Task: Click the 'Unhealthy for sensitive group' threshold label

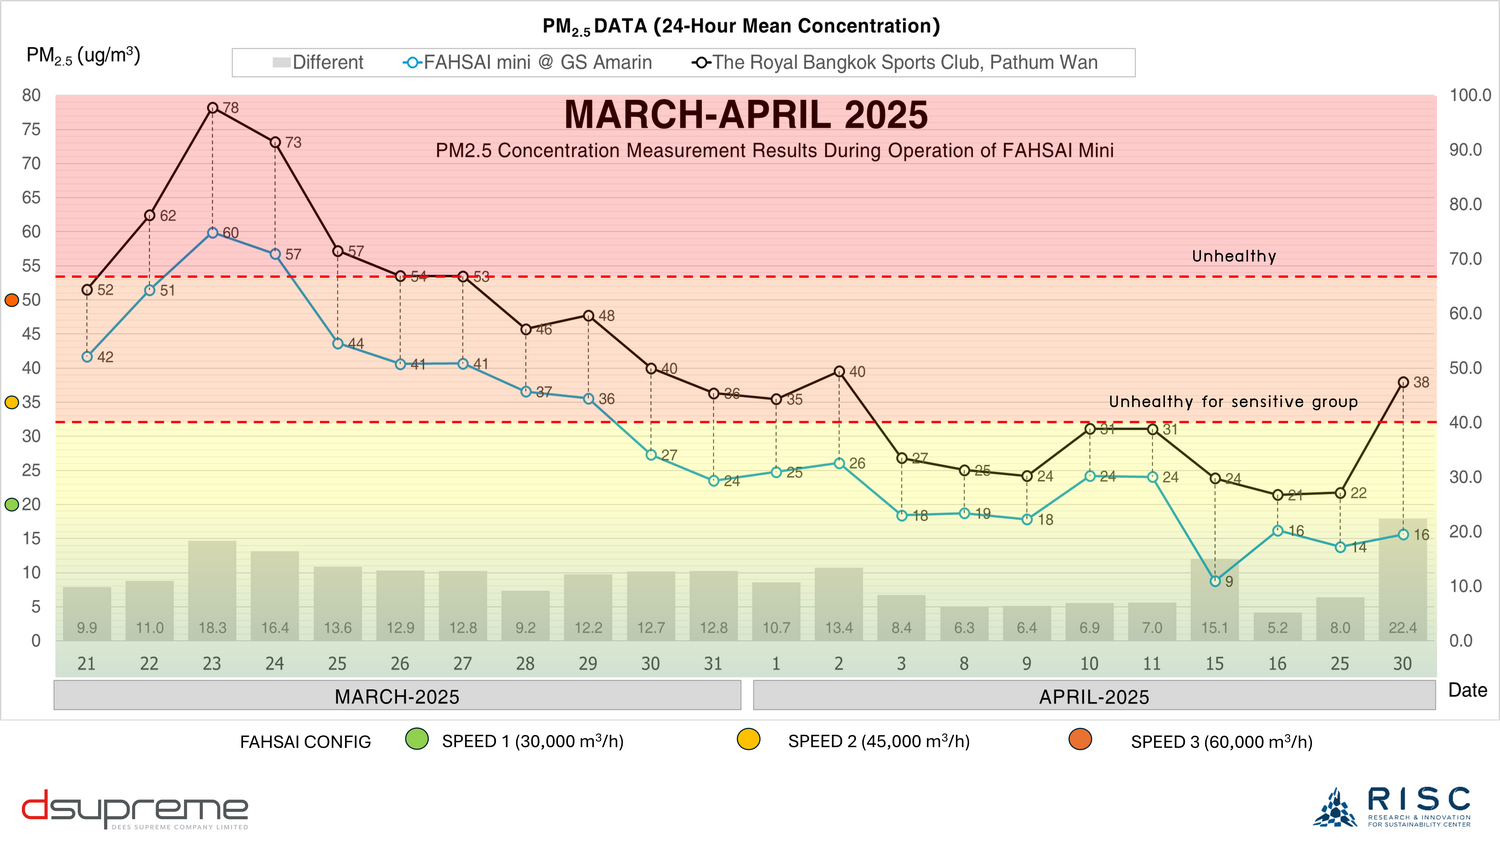Action: pyautogui.click(x=1233, y=402)
